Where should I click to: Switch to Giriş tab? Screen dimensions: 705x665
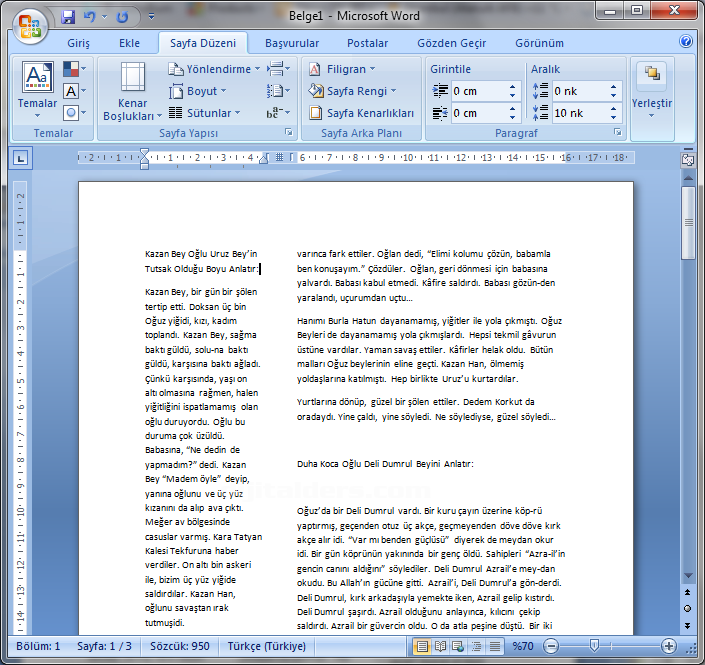(78, 43)
